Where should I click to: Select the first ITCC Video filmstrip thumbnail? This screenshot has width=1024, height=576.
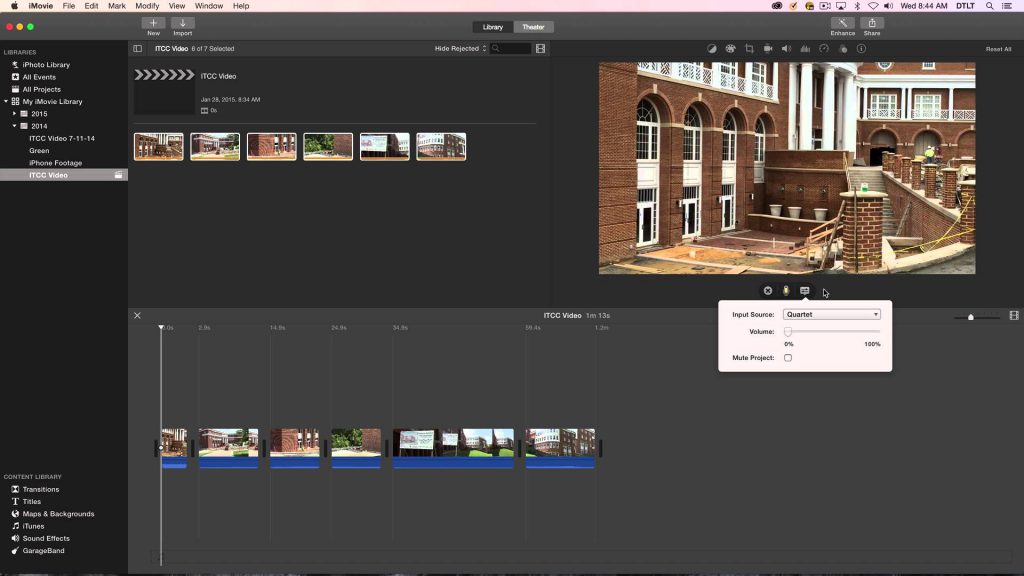tap(160, 145)
